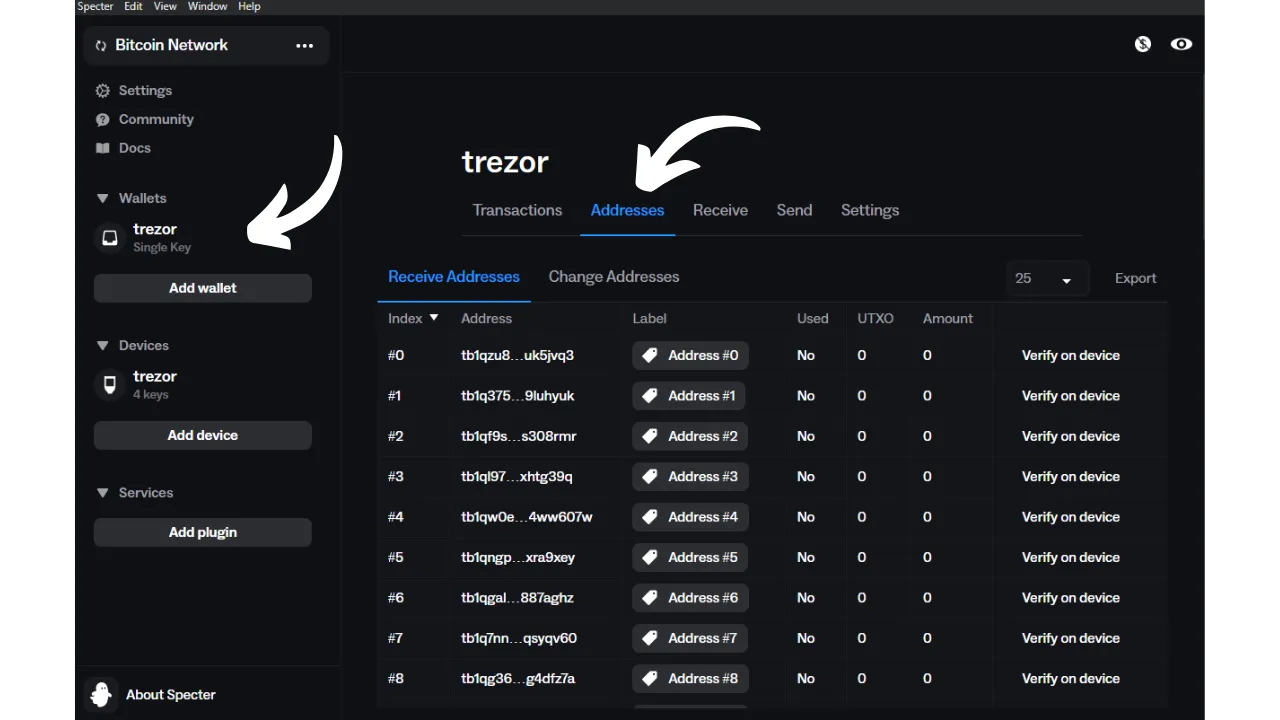Select the trezor wallet icon
This screenshot has height=720, width=1280.
(x=110, y=238)
